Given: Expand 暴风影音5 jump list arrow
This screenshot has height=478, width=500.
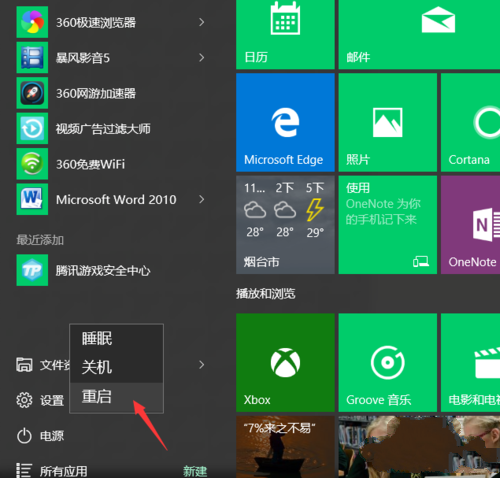Looking at the screenshot, I should 201,57.
